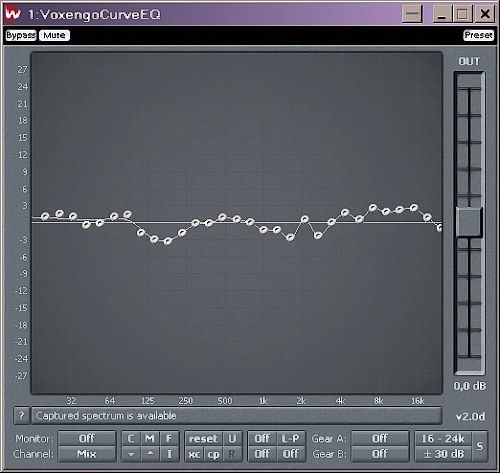This screenshot has width=500, height=473.
Task: Click the status message 'Captured spectrum is available'
Action: coord(106,416)
